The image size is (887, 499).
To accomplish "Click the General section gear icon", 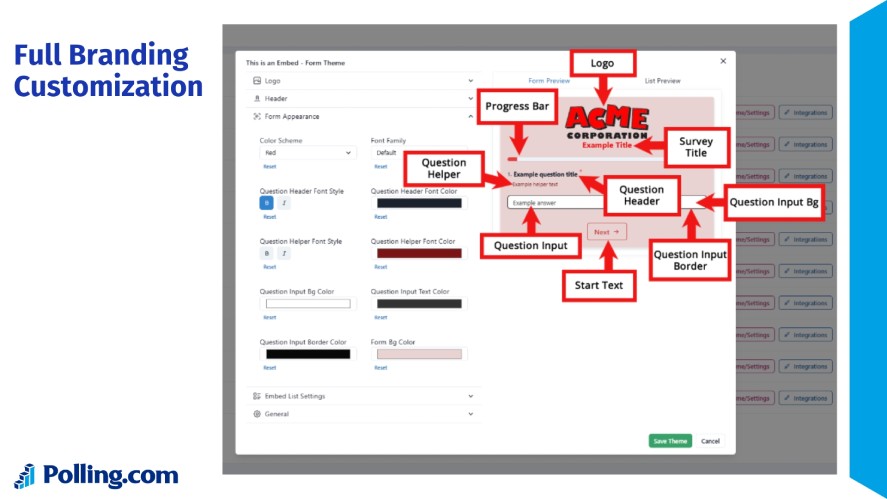I will (257, 414).
